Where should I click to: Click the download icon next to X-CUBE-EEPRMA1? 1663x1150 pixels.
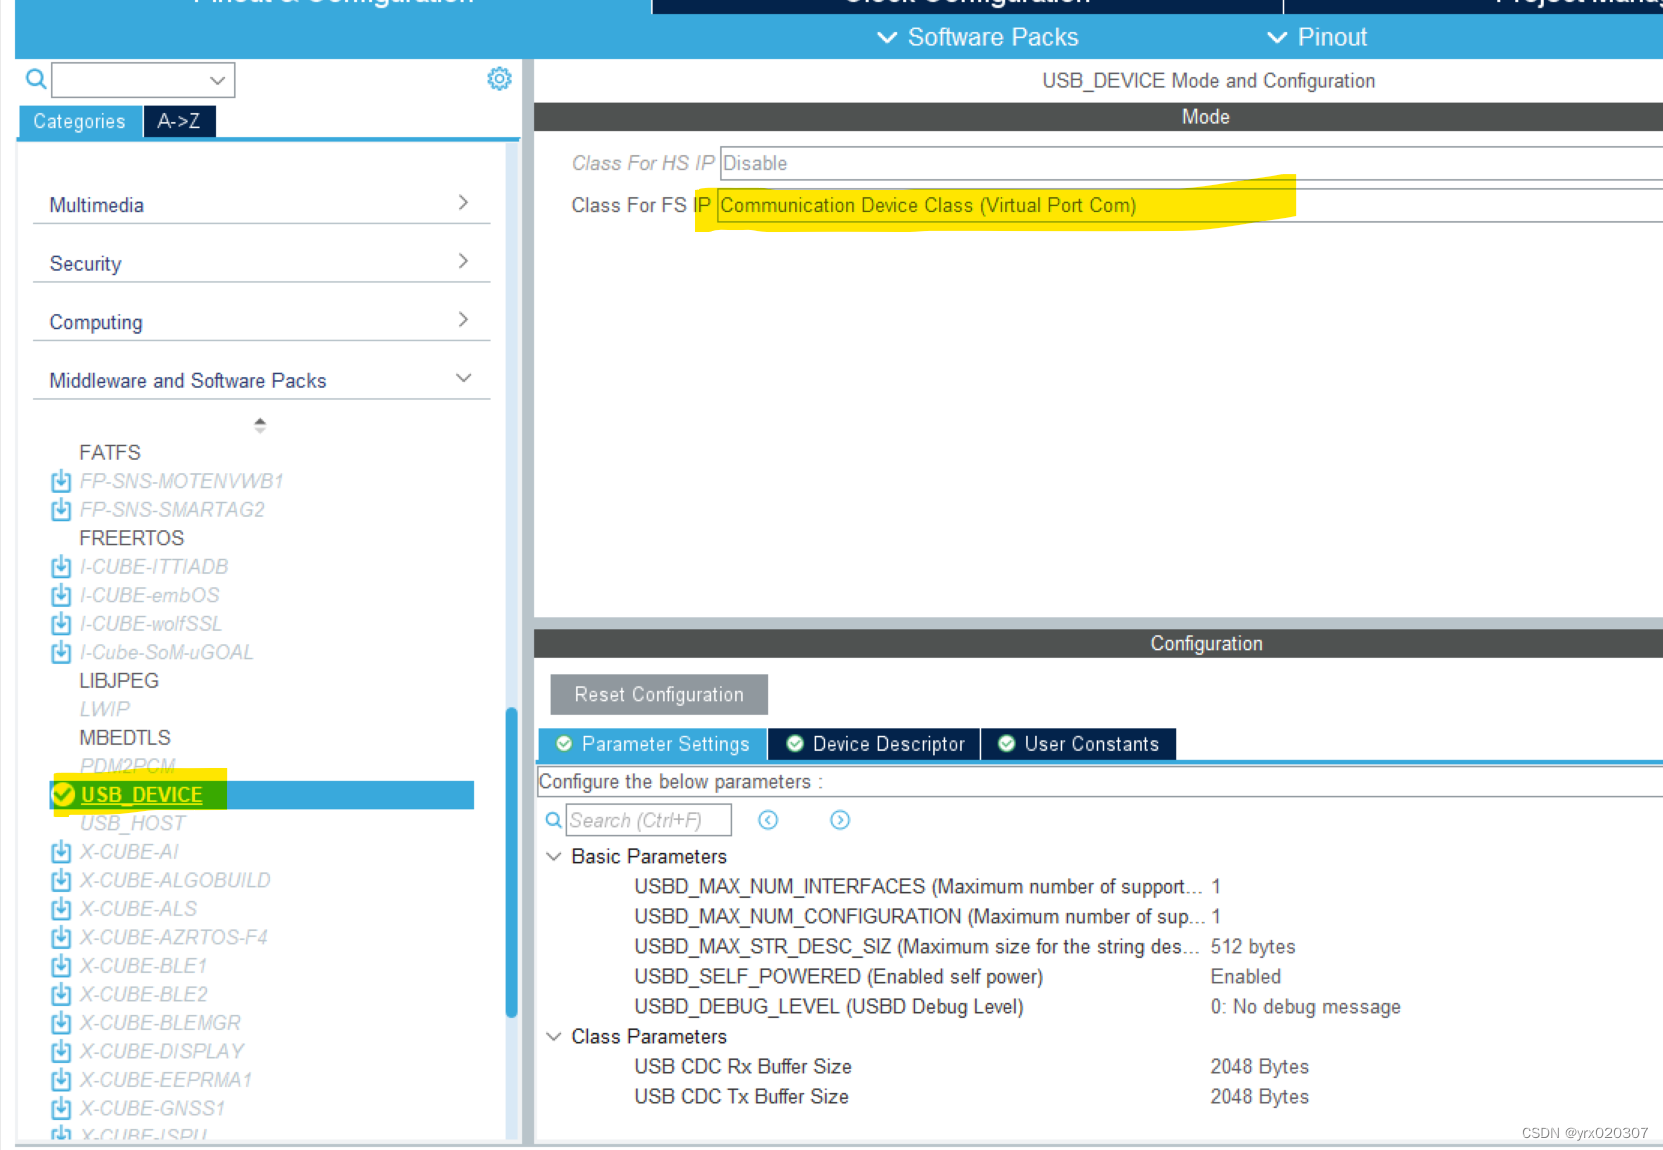(x=61, y=1080)
